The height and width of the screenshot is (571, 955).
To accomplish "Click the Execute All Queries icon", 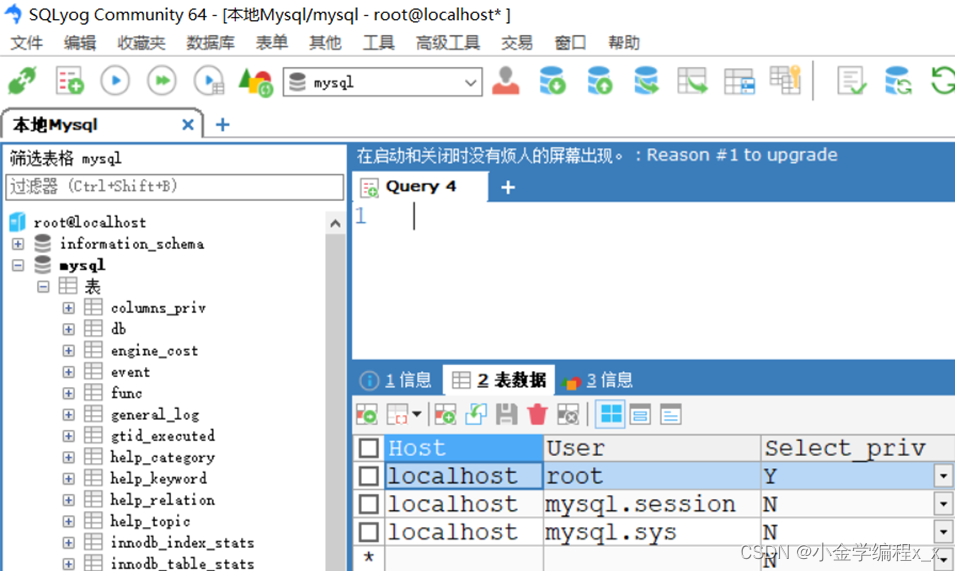I will point(162,81).
